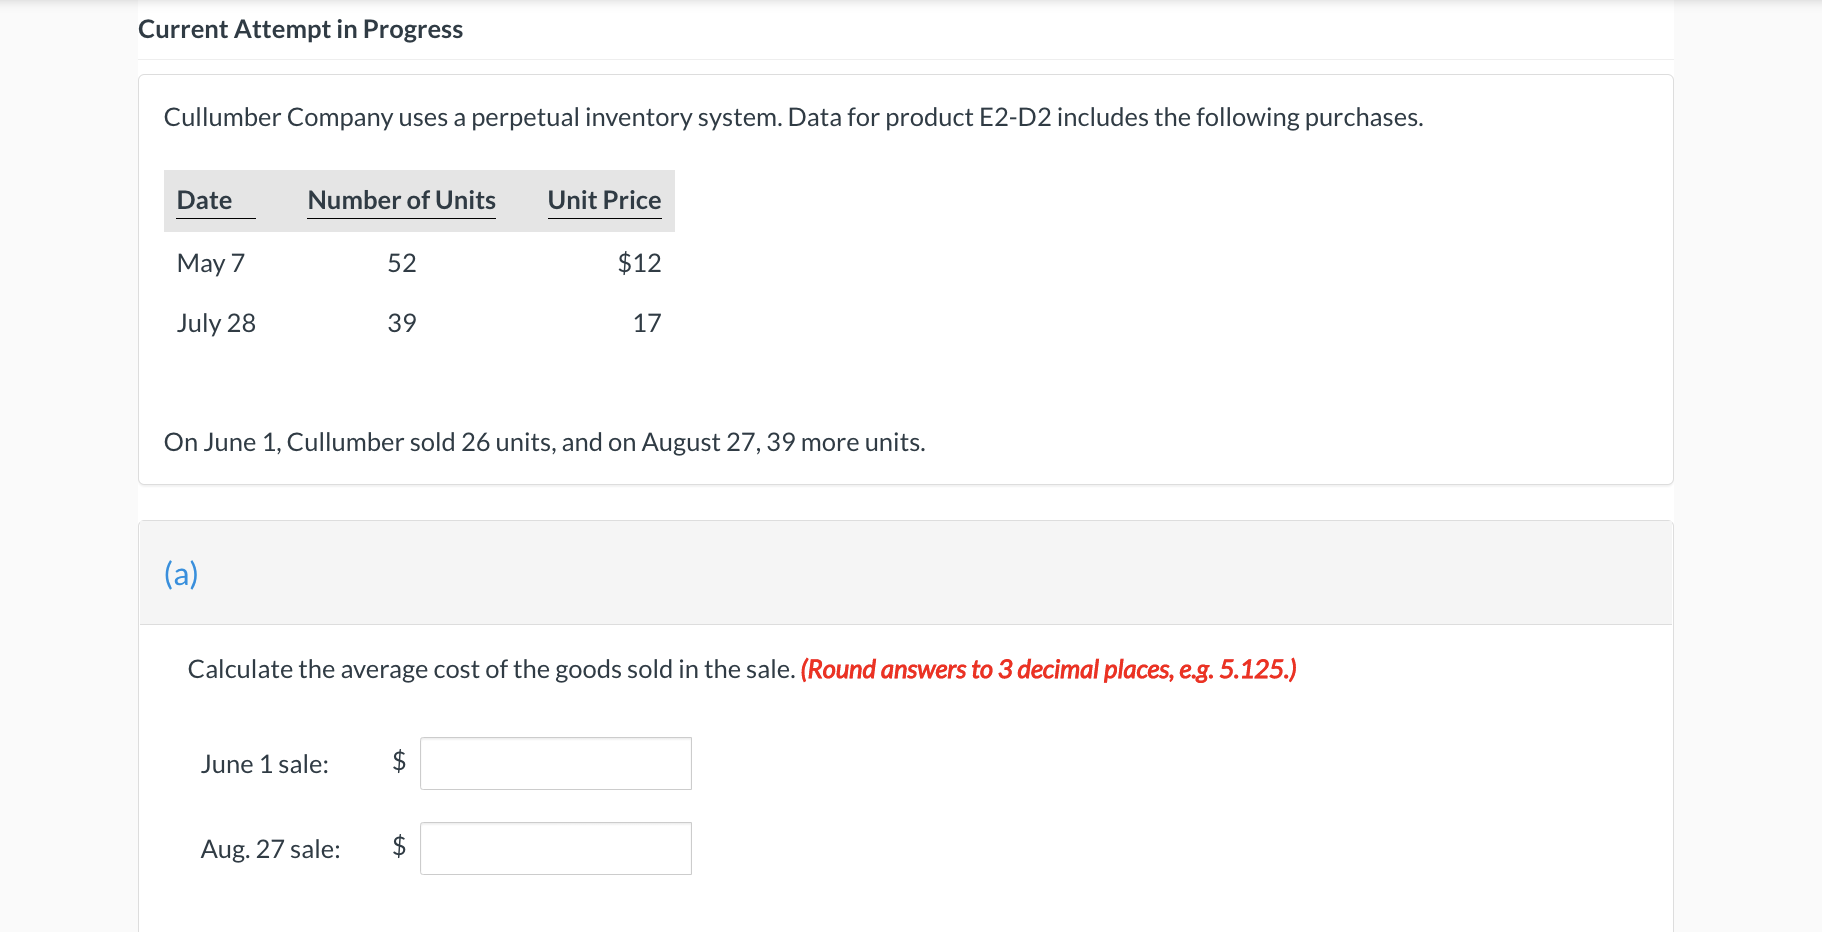
Task: Click the sentence about August 27 sales
Action: click(x=544, y=442)
